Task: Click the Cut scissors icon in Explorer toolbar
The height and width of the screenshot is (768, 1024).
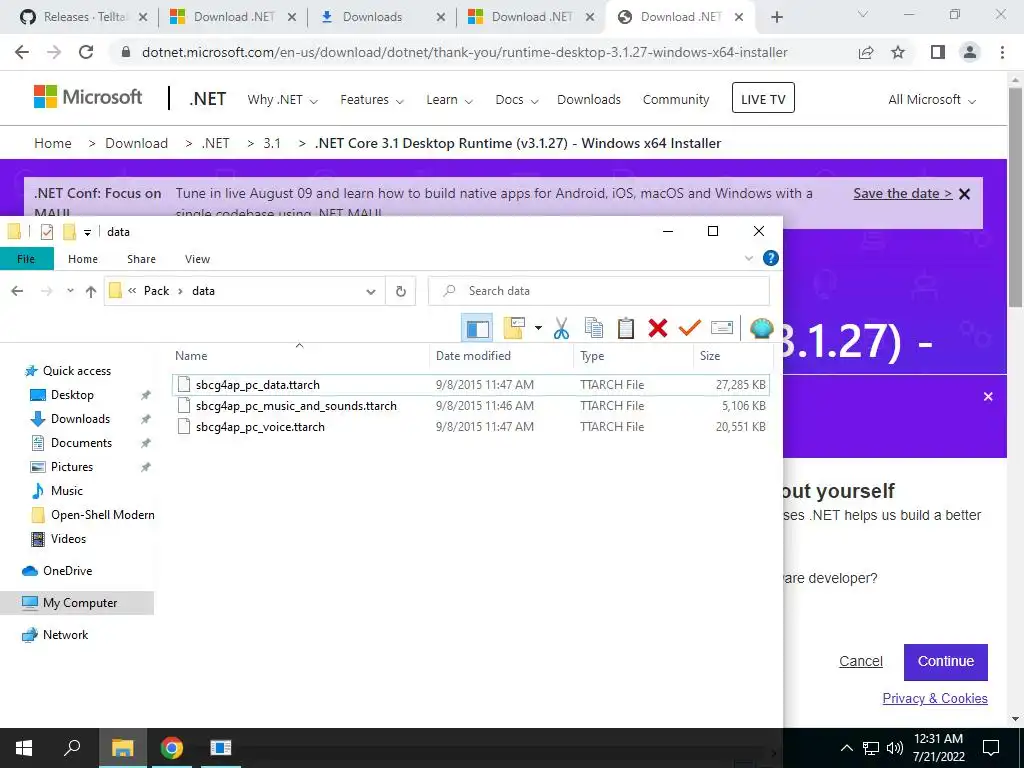Action: point(561,328)
